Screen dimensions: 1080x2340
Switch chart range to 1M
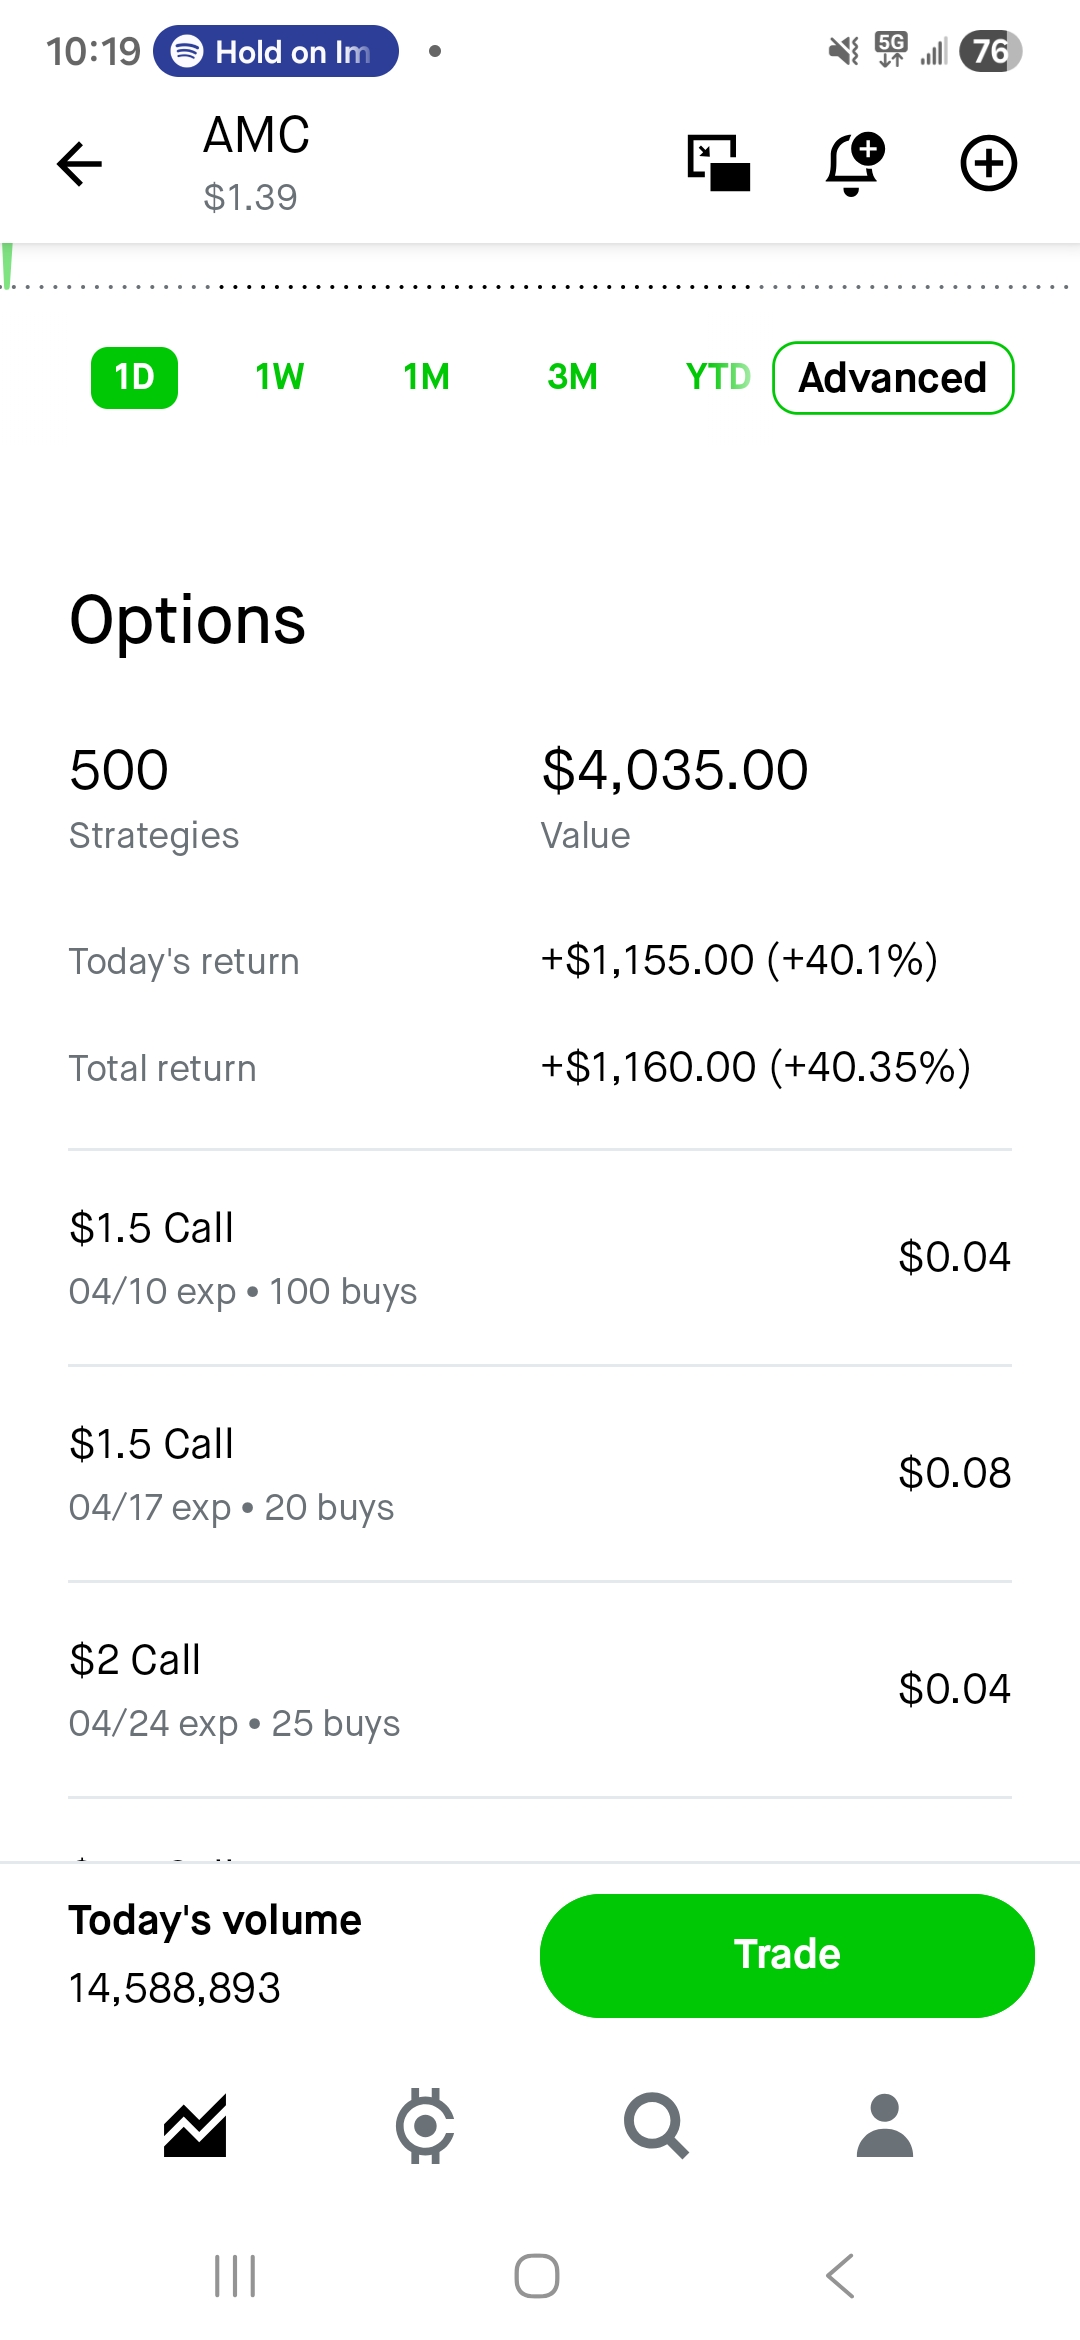[426, 378]
